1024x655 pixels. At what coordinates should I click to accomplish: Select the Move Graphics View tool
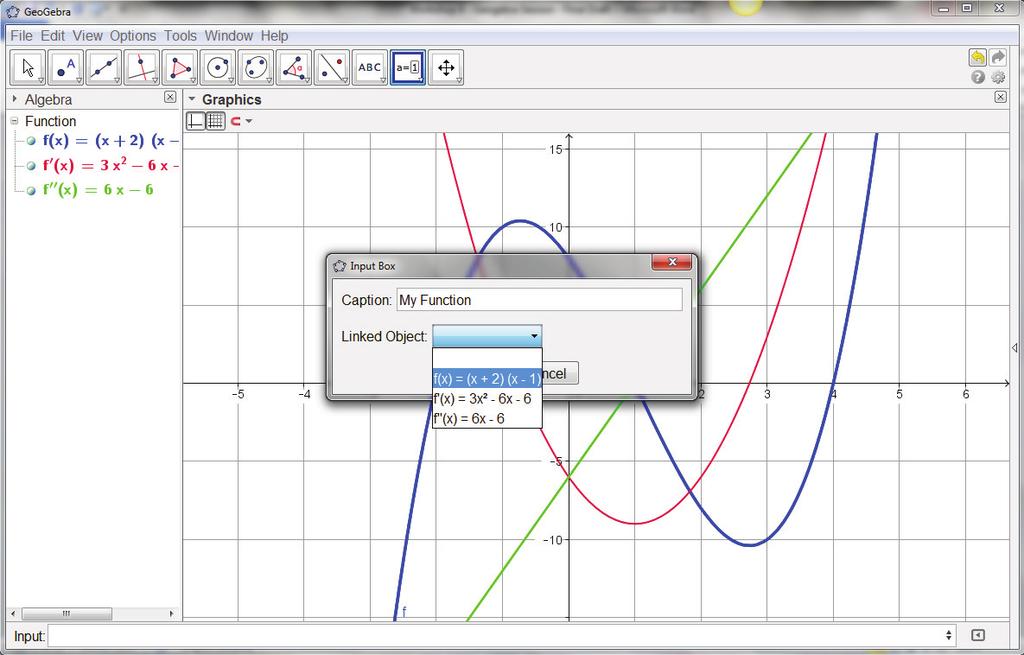click(x=446, y=67)
